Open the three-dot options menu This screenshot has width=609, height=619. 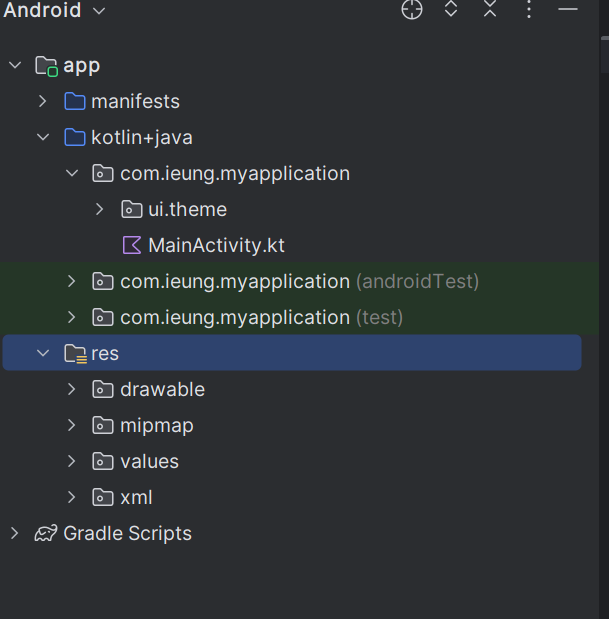[x=529, y=9]
